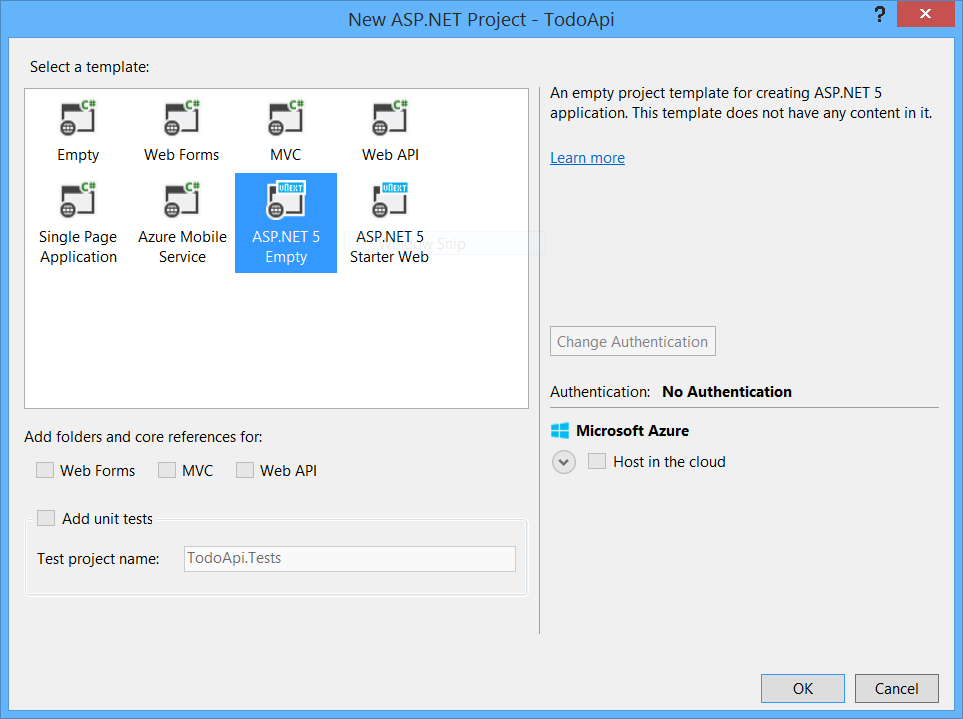Select the ASP.NET 5 Starter Web template

(390, 223)
